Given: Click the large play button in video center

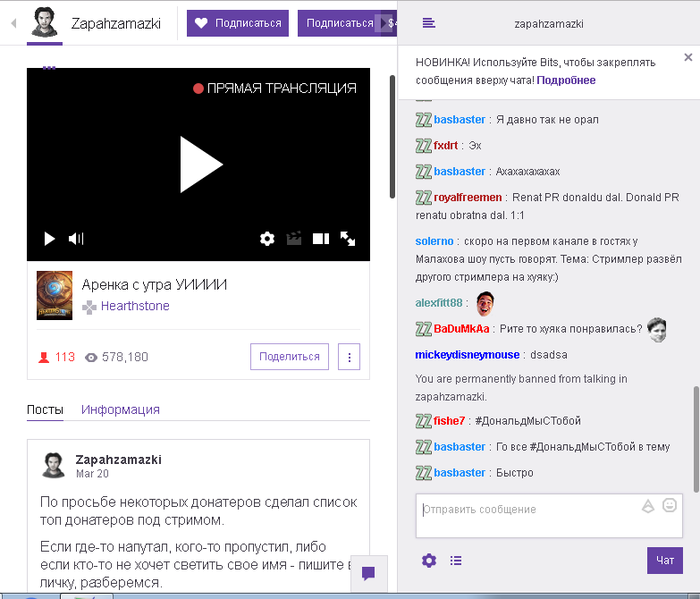Looking at the screenshot, I should [x=200, y=165].
